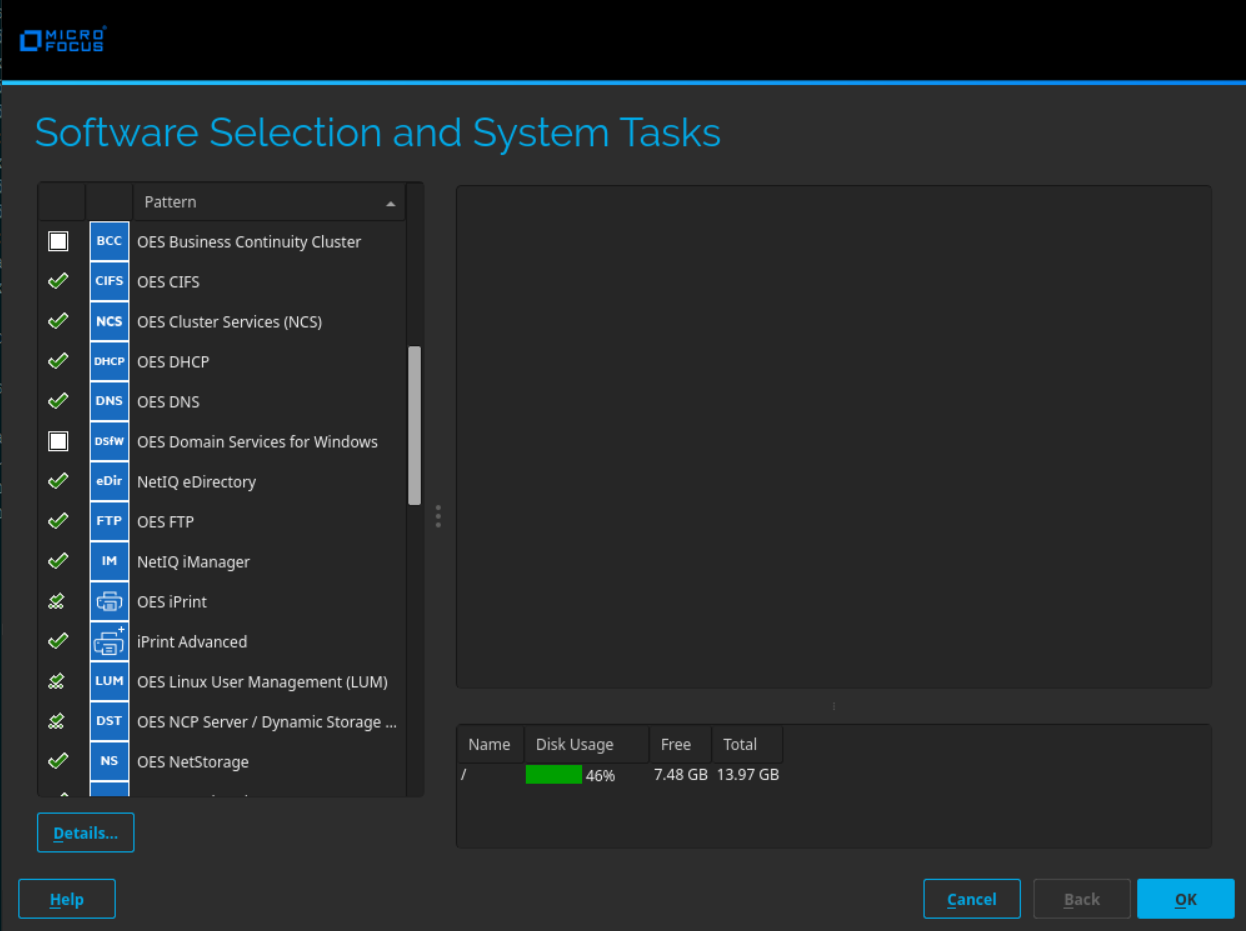The width and height of the screenshot is (1246, 931).
Task: Click the CIFS pattern icon
Action: click(x=109, y=282)
